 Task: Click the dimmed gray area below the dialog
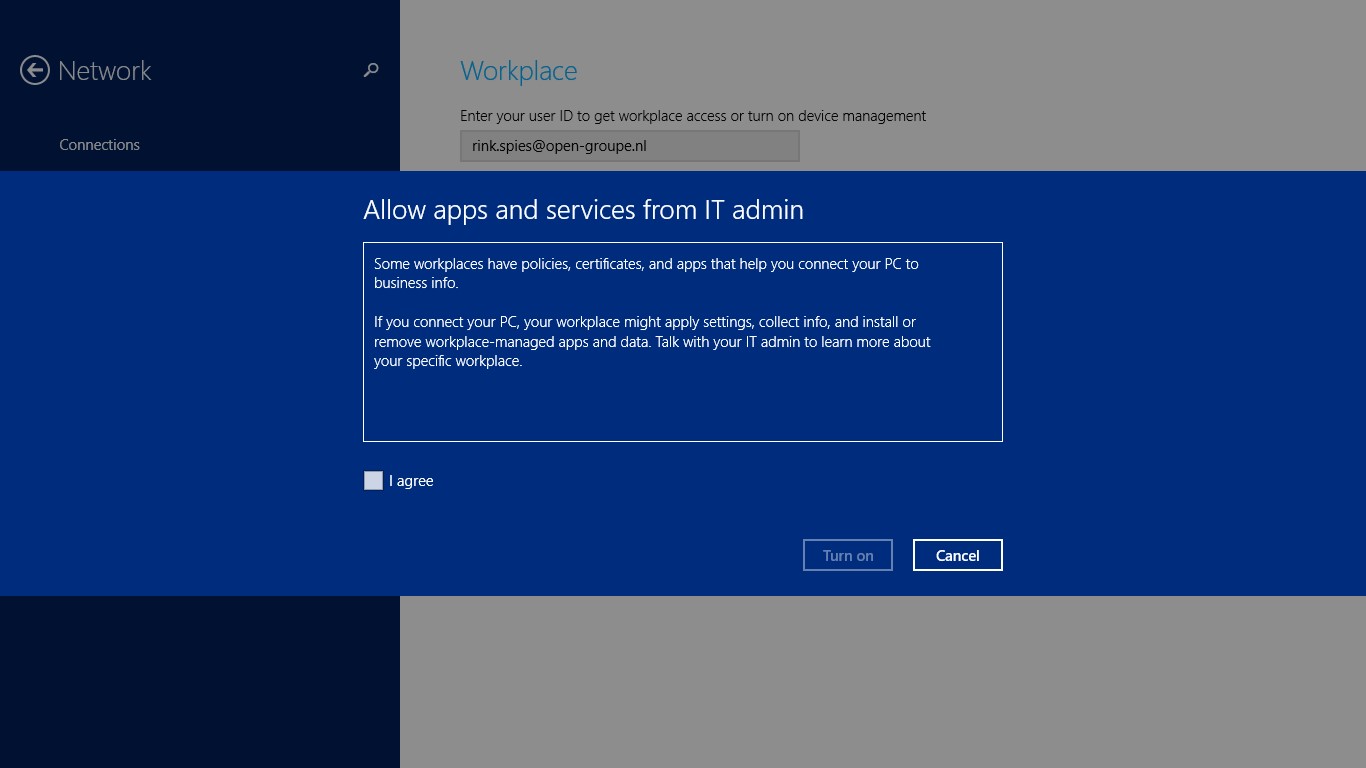[883, 682]
